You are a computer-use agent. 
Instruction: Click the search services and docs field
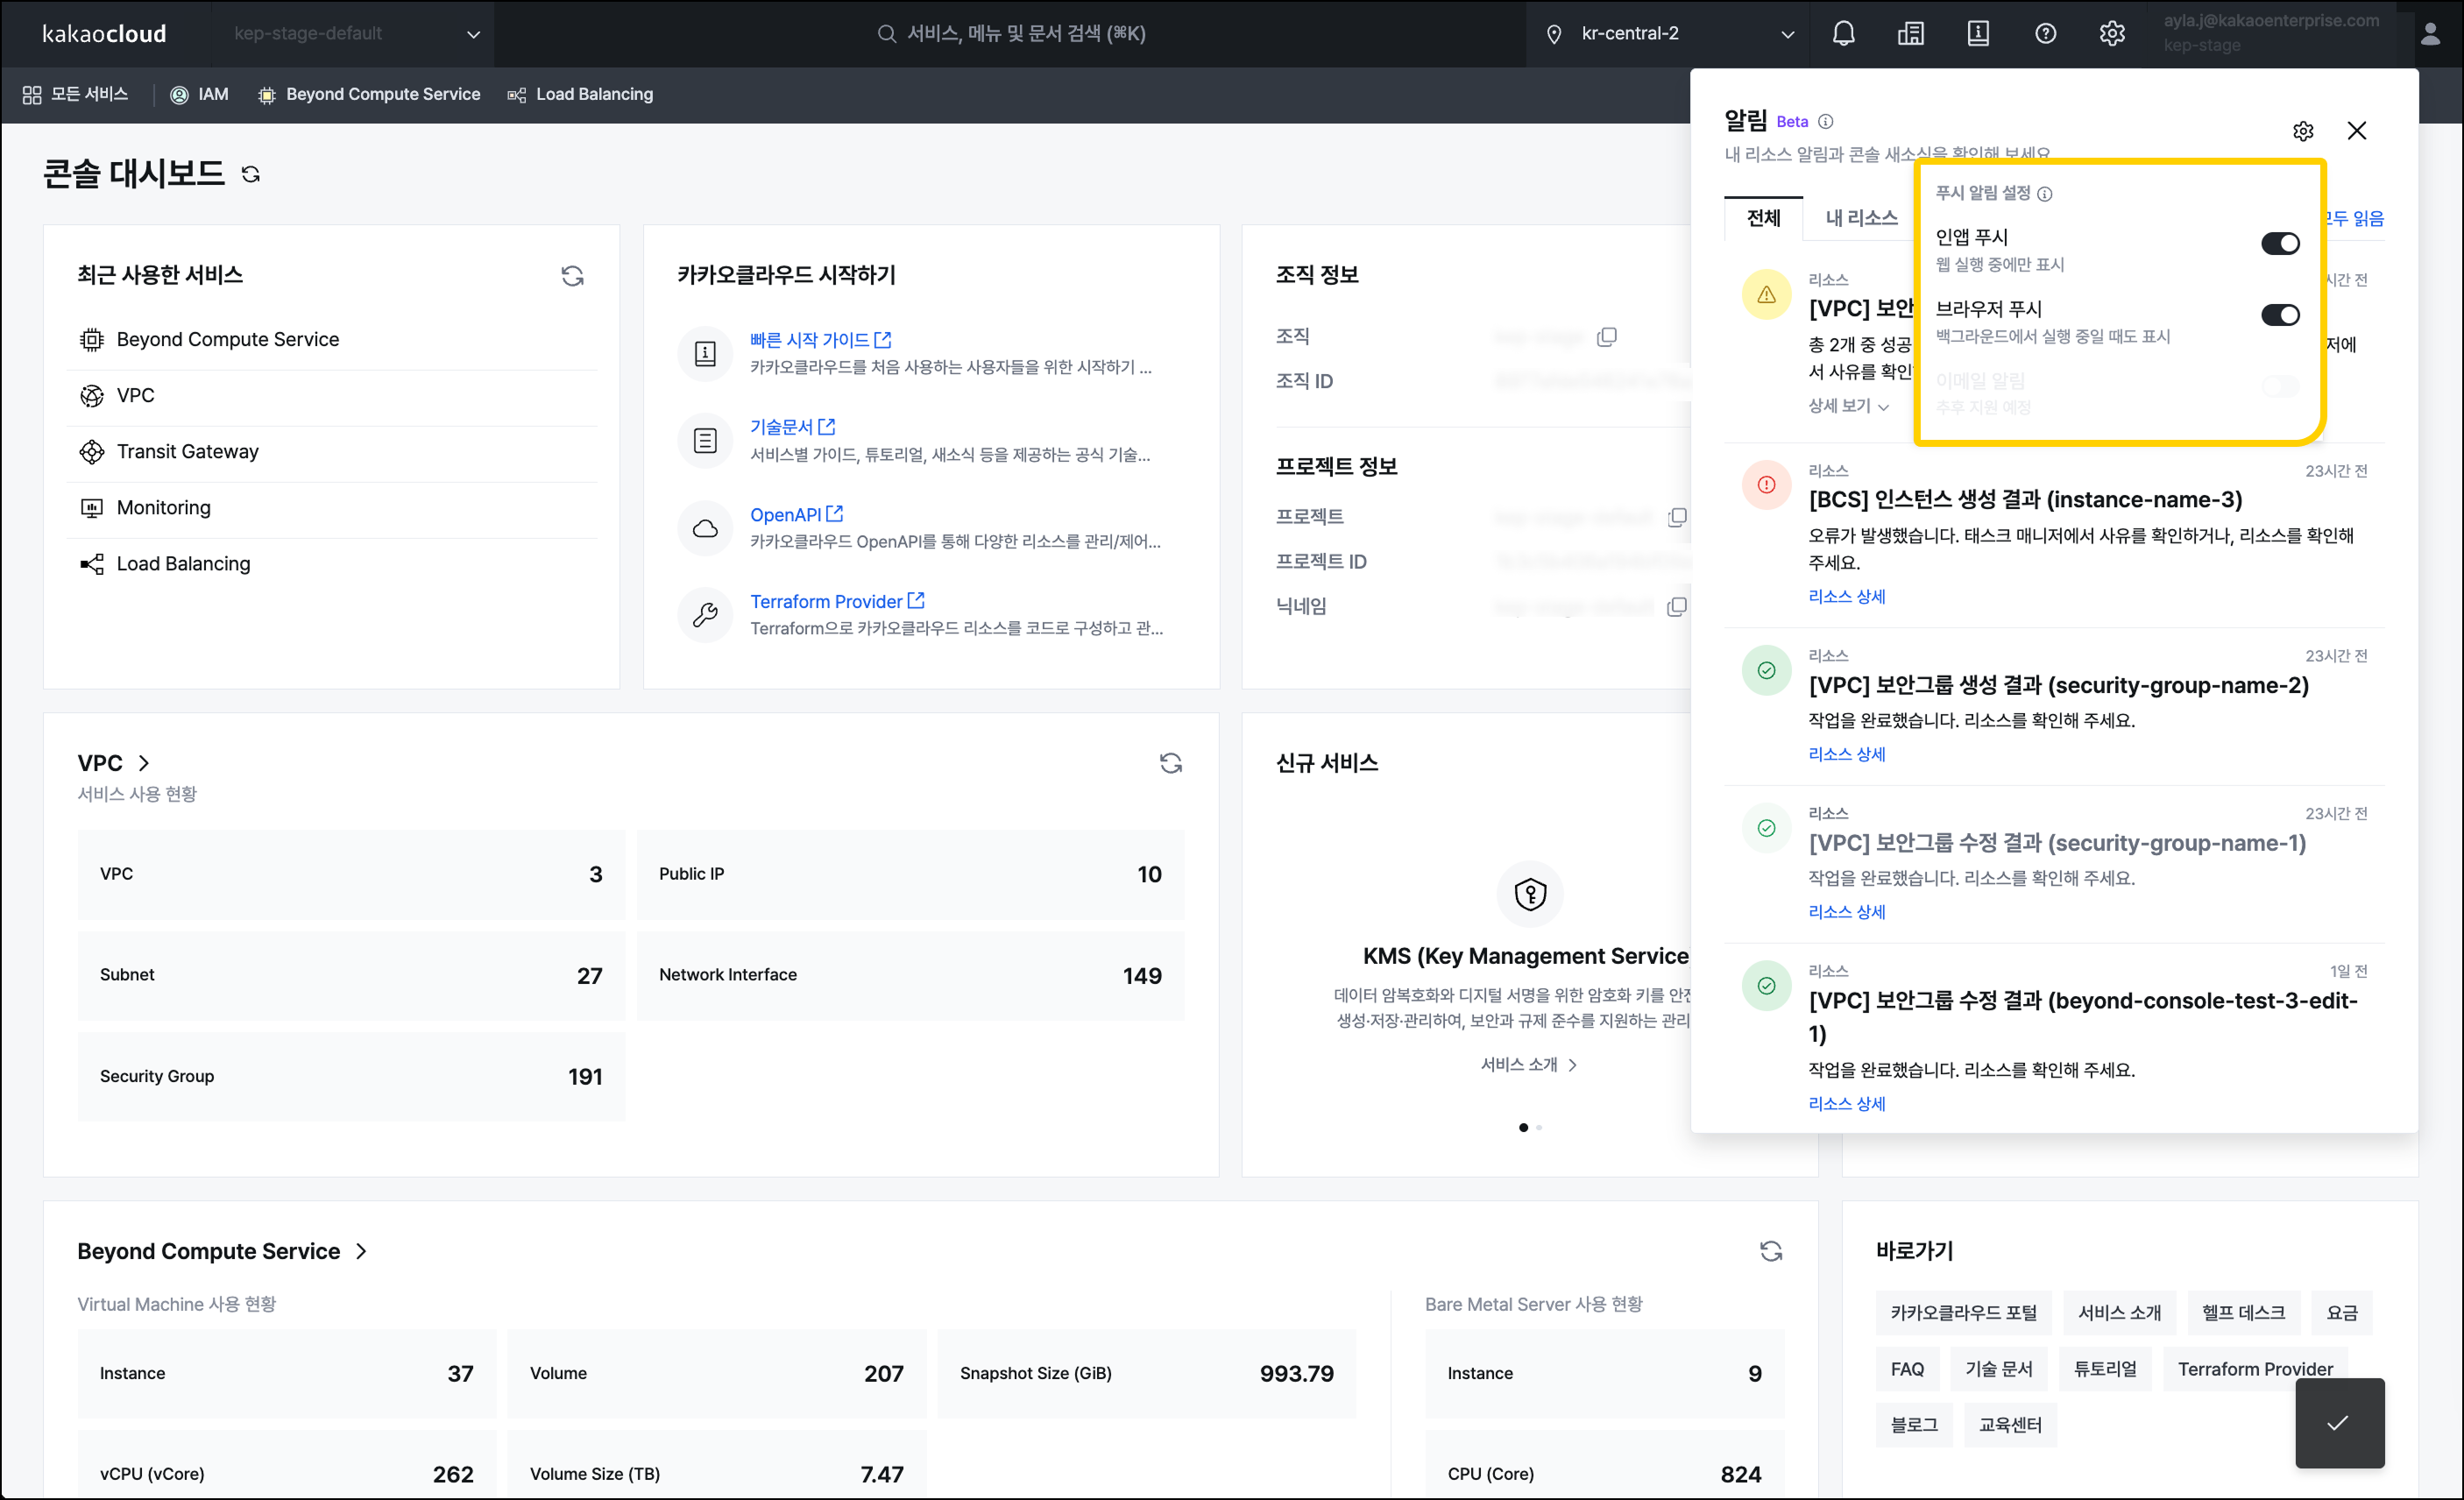pos(1011,34)
